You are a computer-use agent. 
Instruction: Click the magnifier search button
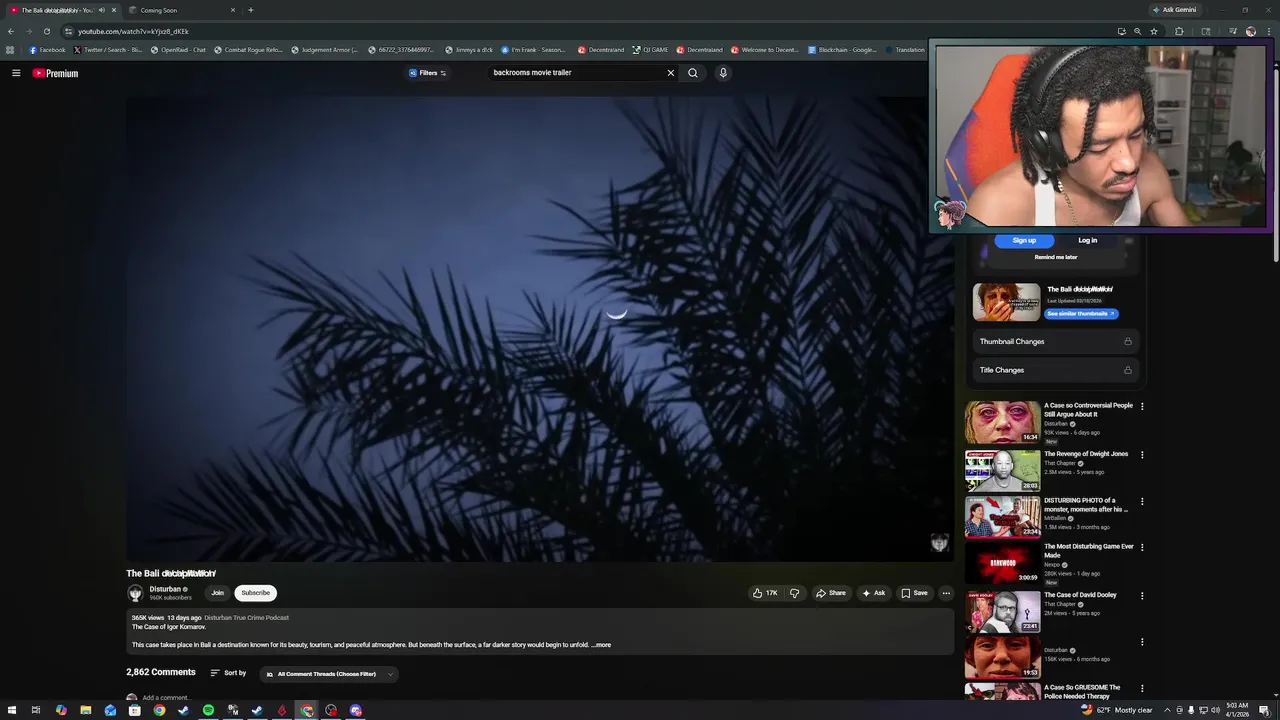692,73
